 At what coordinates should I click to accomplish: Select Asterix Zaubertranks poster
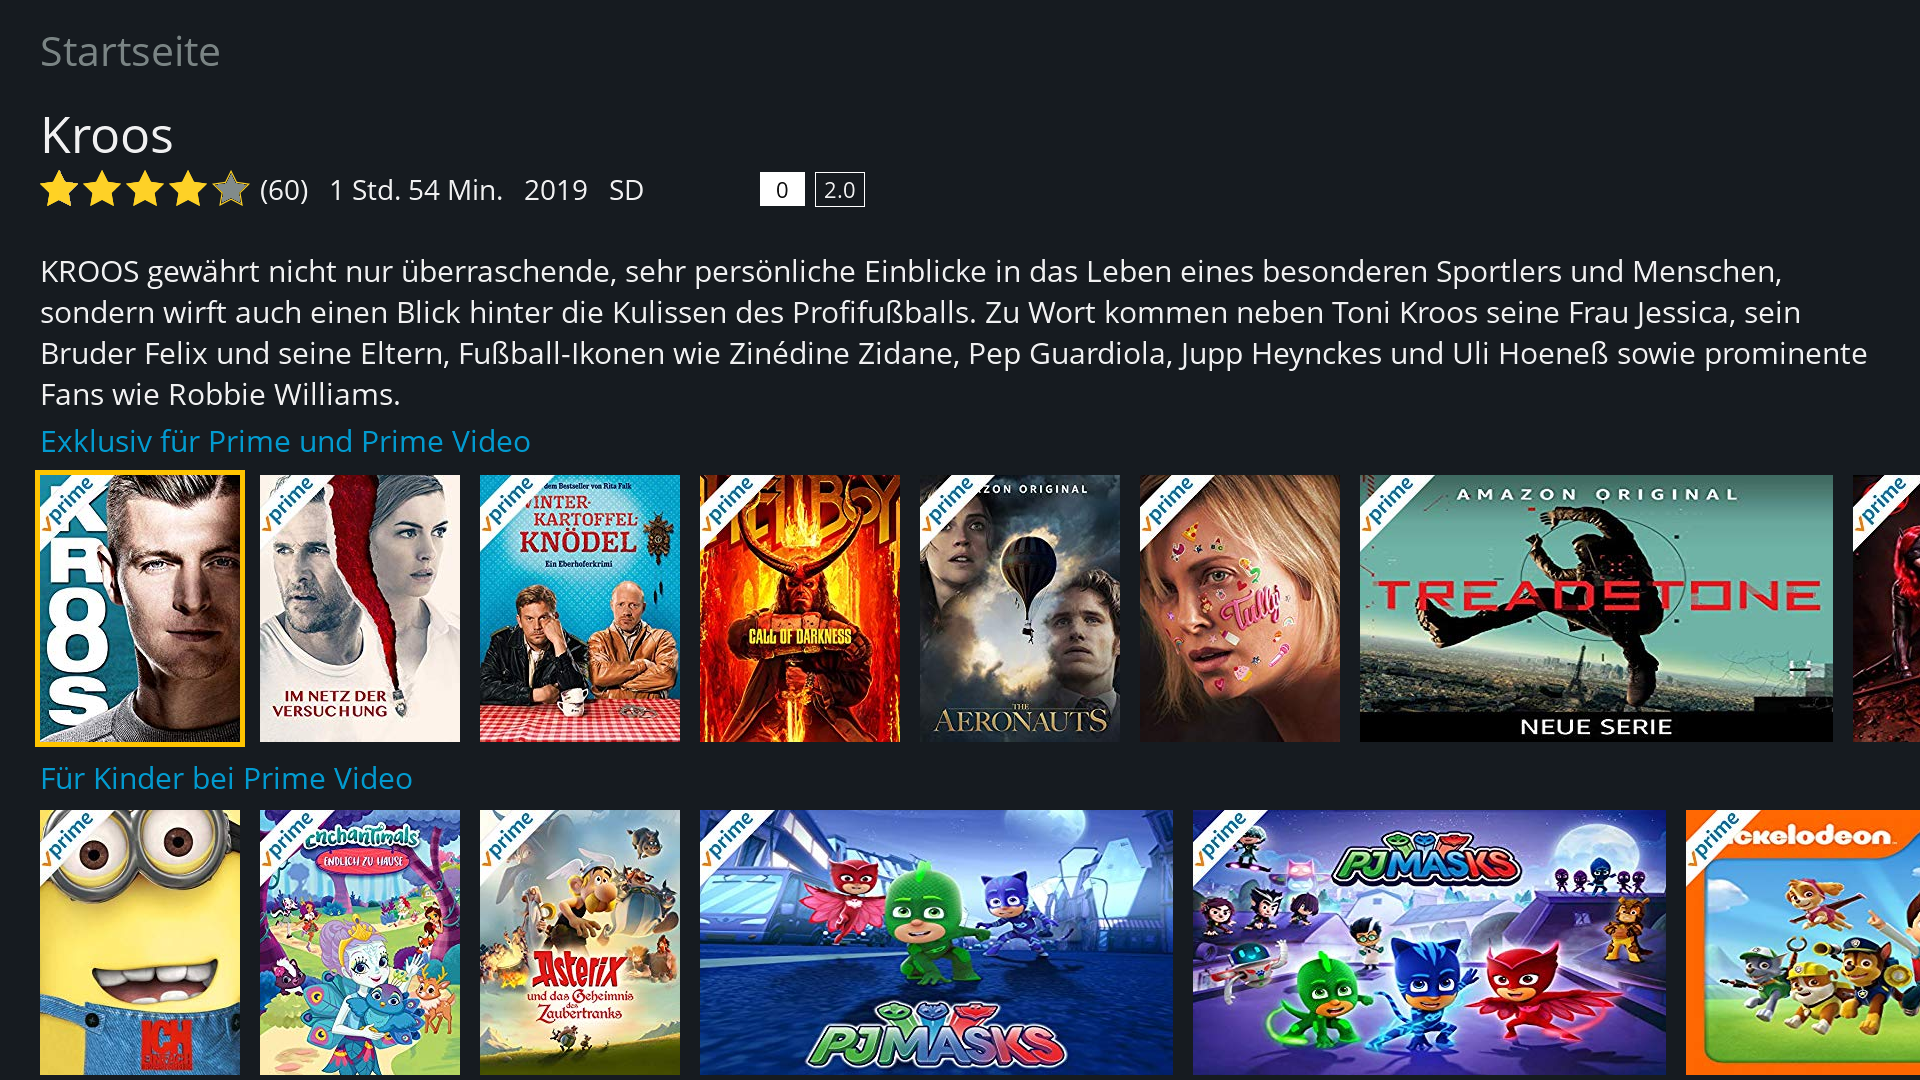tap(580, 942)
